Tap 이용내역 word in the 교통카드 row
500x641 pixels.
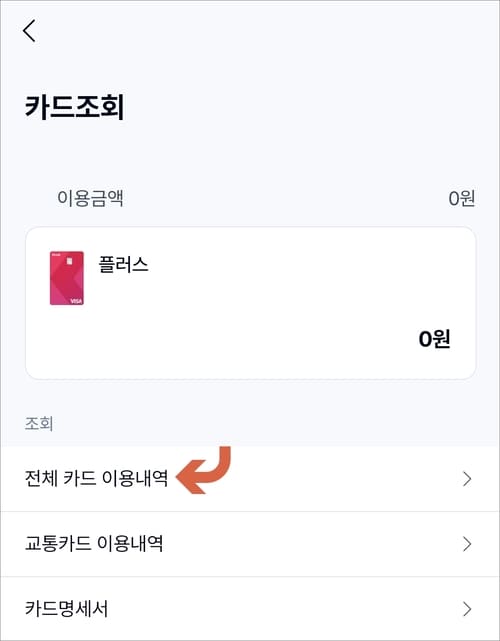(x=130, y=544)
